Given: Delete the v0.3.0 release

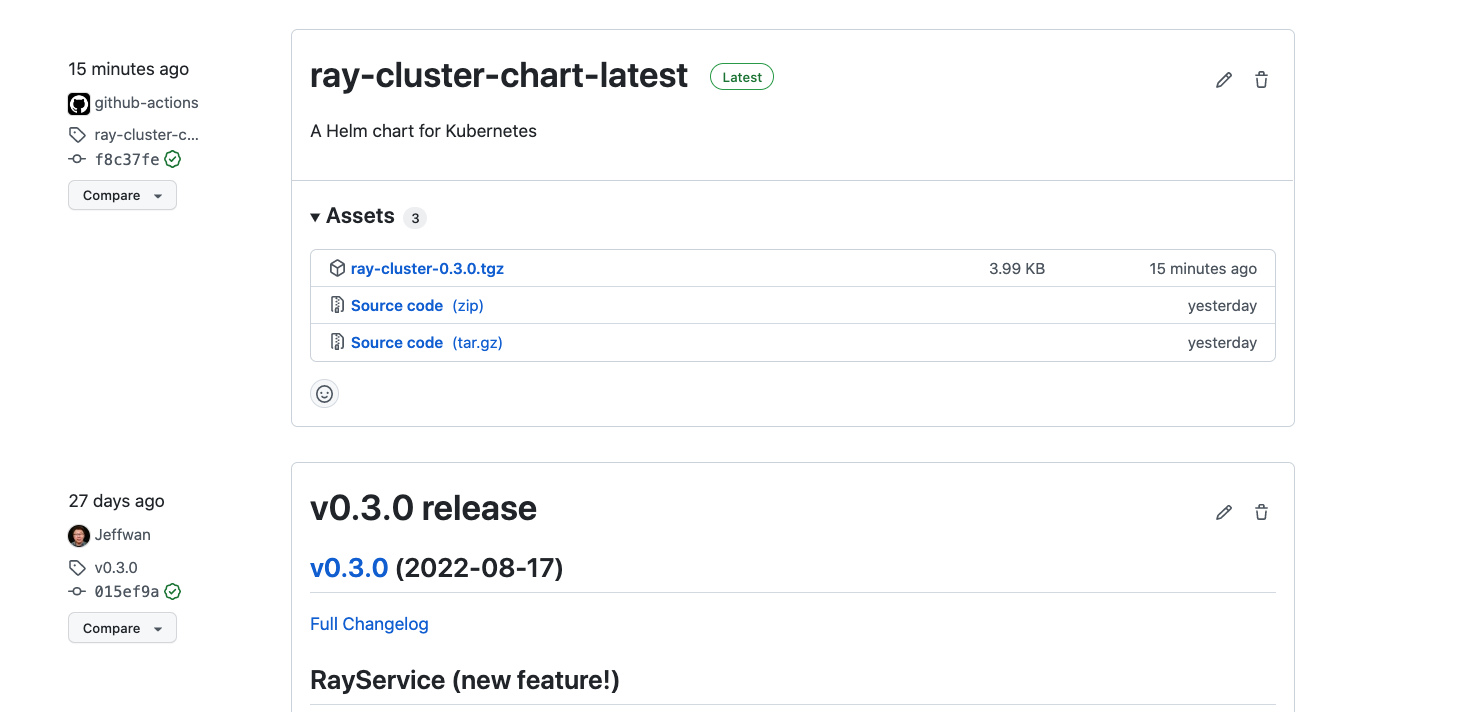Looking at the screenshot, I should pos(1260,511).
